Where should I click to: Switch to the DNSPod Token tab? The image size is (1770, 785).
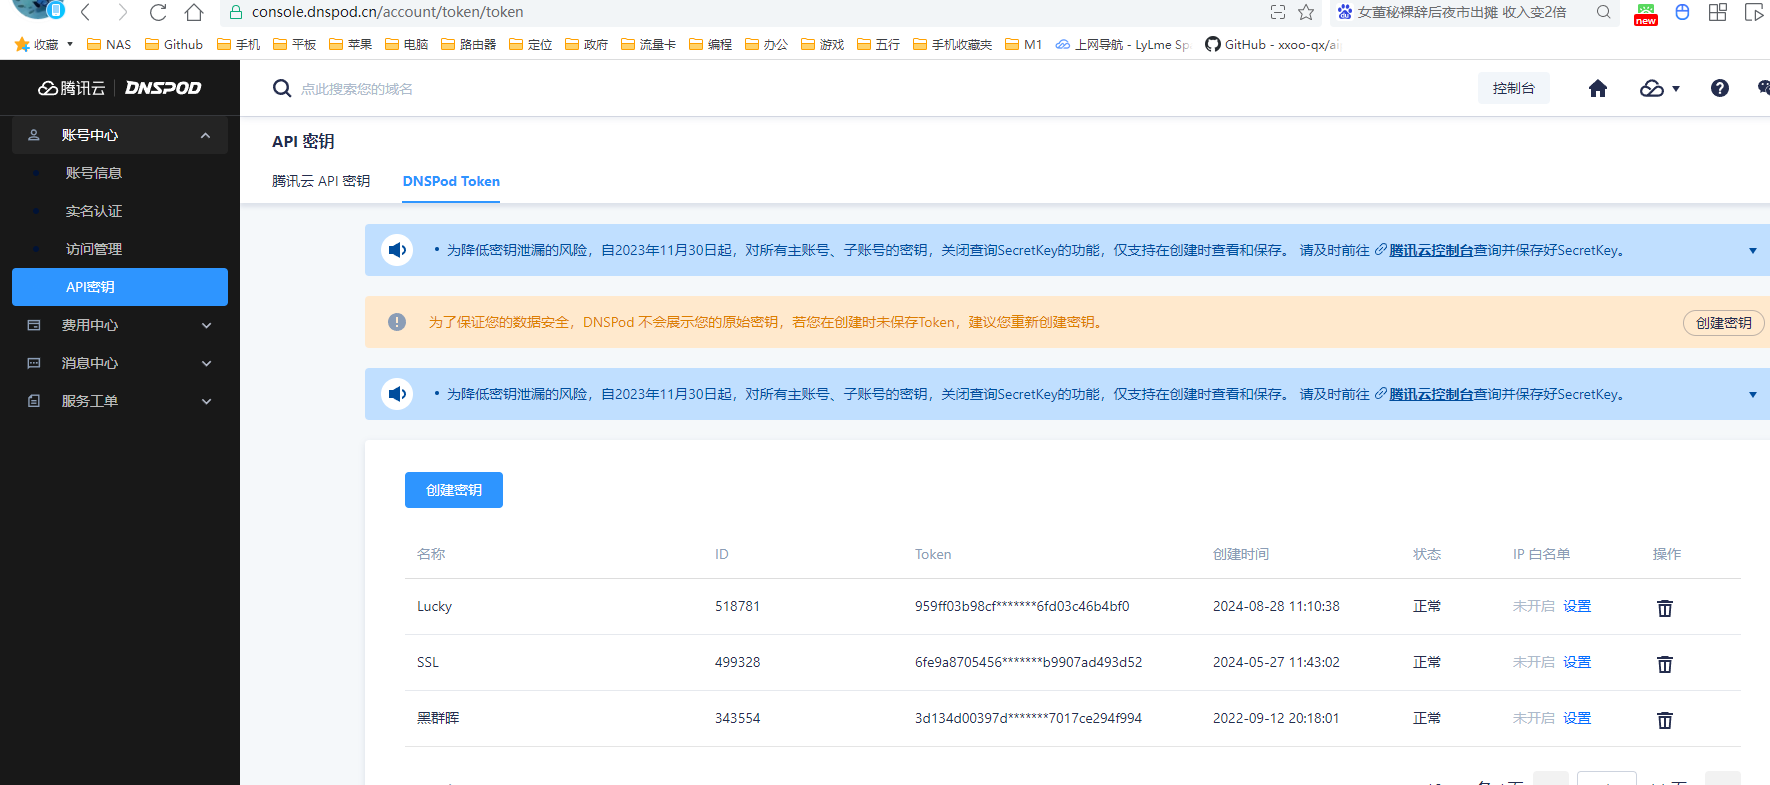tap(451, 181)
